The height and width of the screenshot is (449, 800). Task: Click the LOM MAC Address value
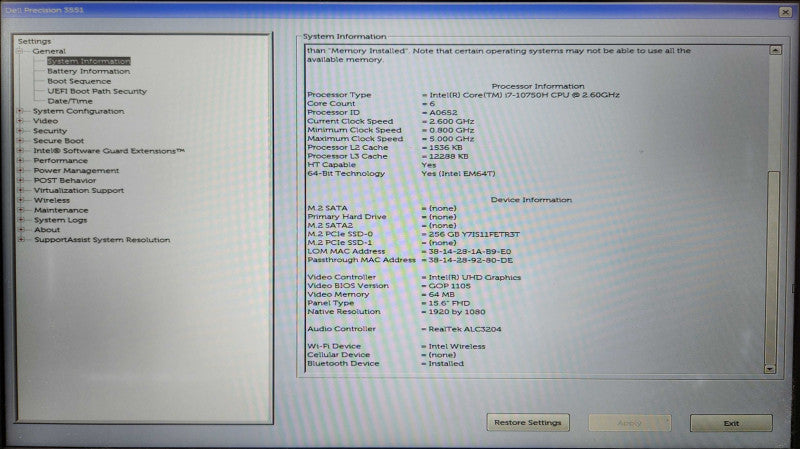469,252
